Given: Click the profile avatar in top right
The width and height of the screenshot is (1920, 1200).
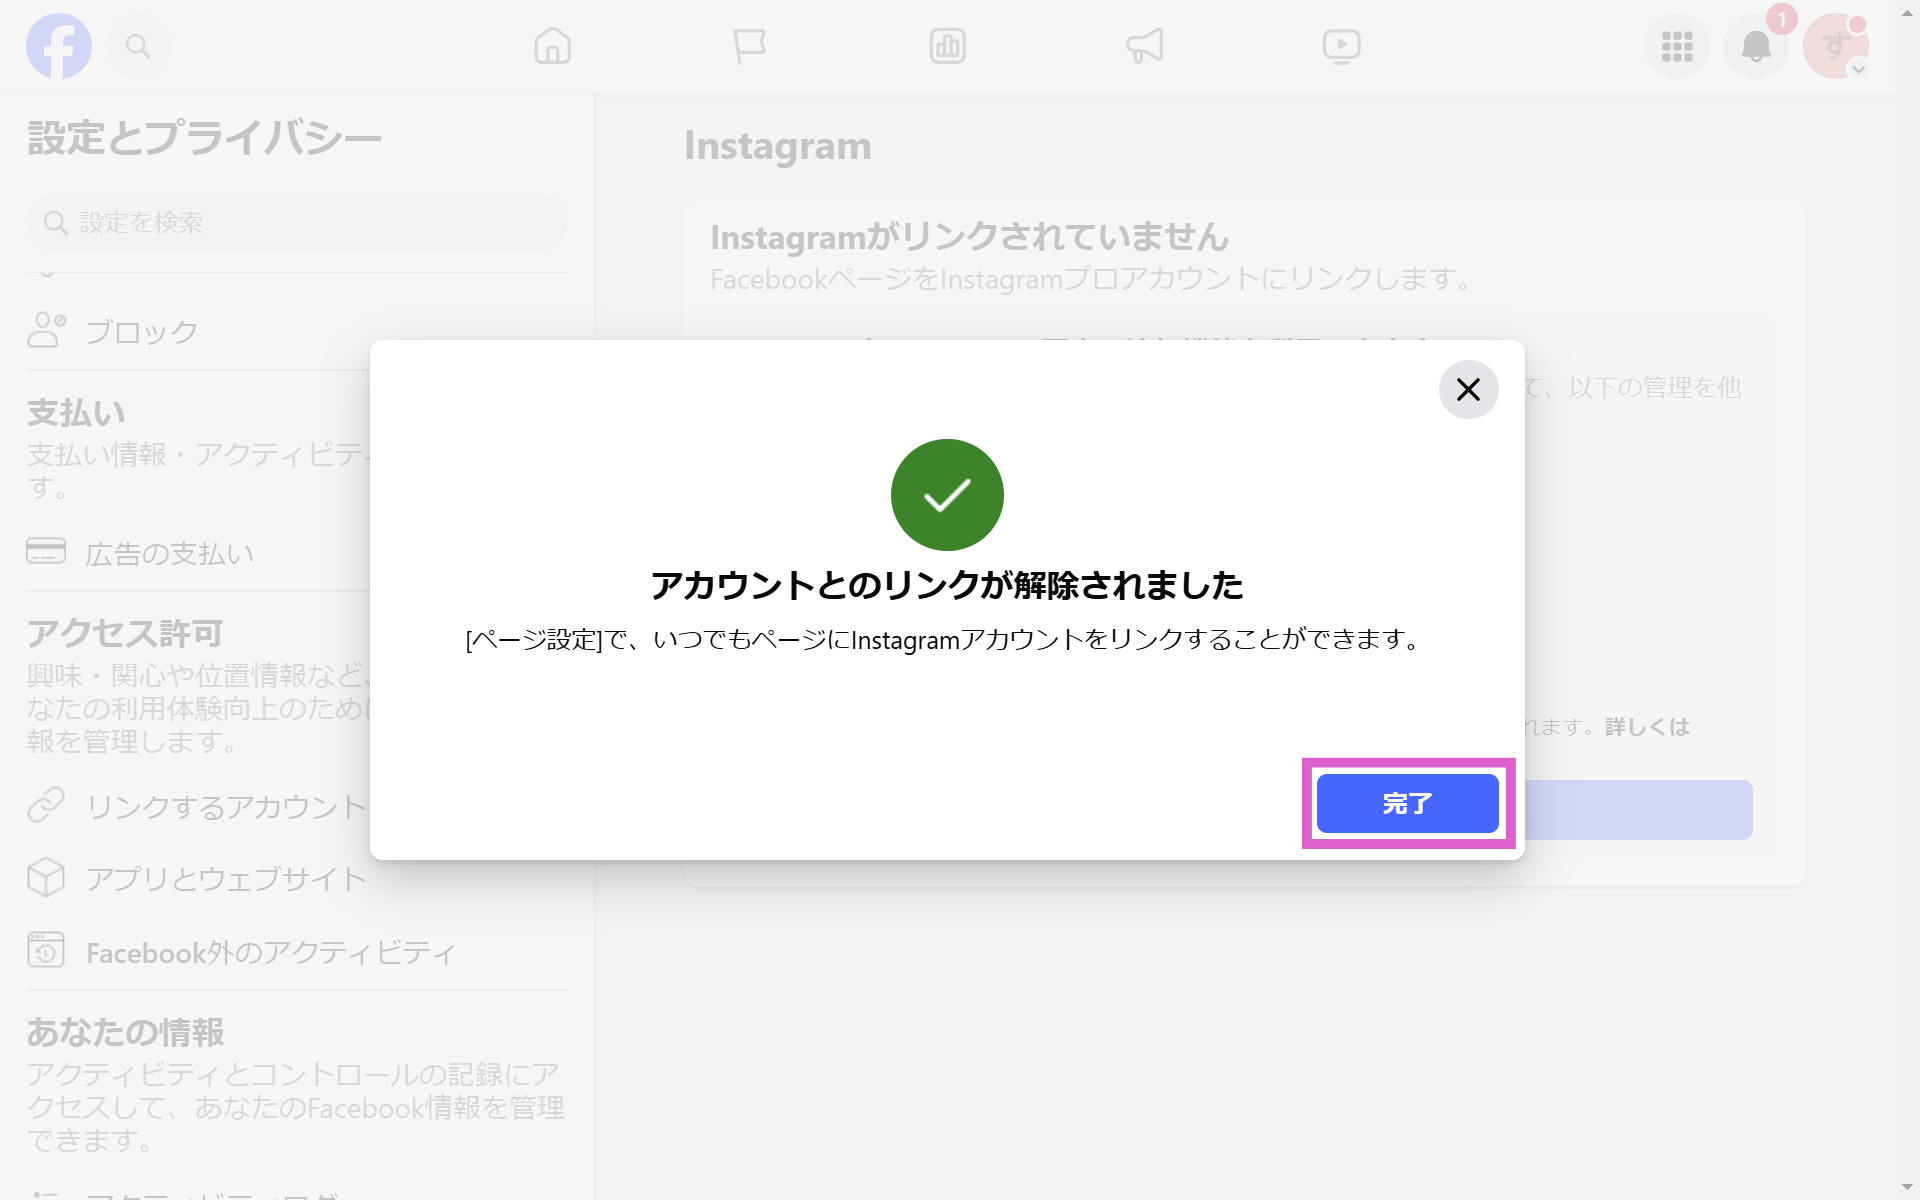Looking at the screenshot, I should pos(1836,45).
